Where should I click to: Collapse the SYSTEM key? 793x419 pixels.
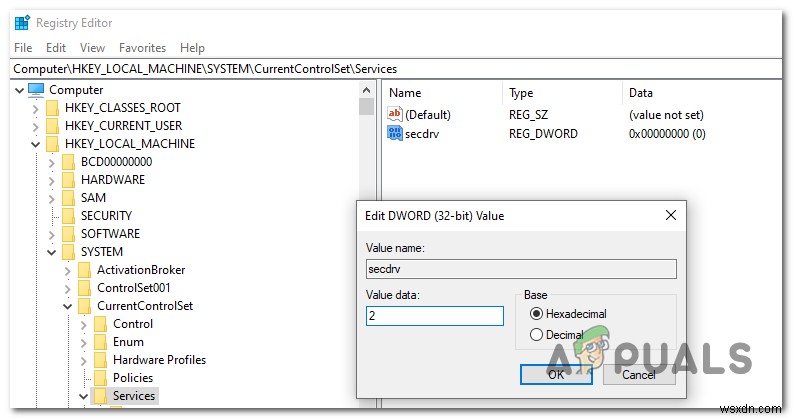pyautogui.click(x=52, y=253)
